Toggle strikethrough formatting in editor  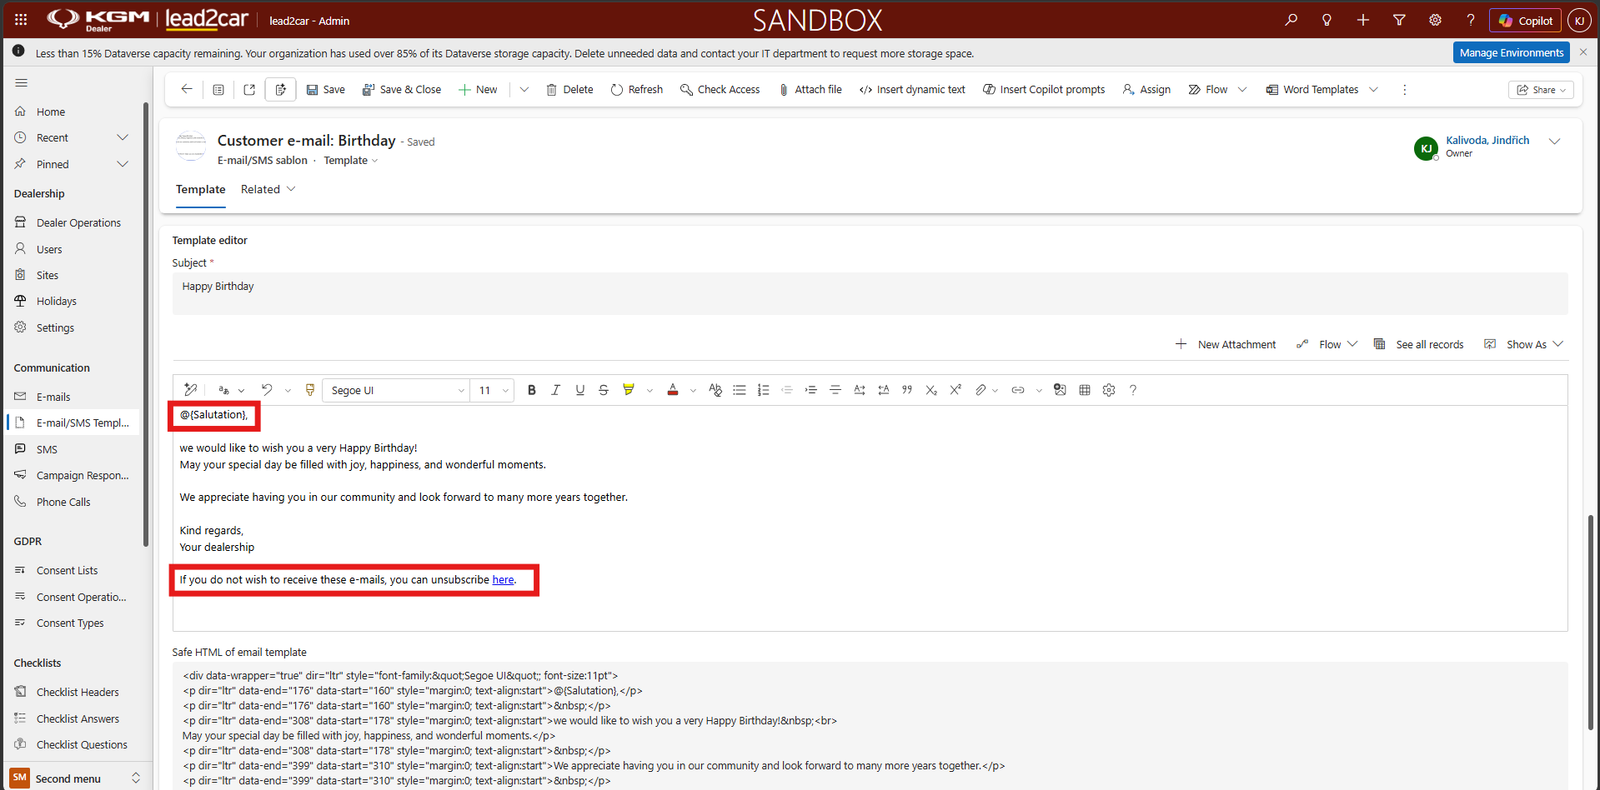pos(603,390)
